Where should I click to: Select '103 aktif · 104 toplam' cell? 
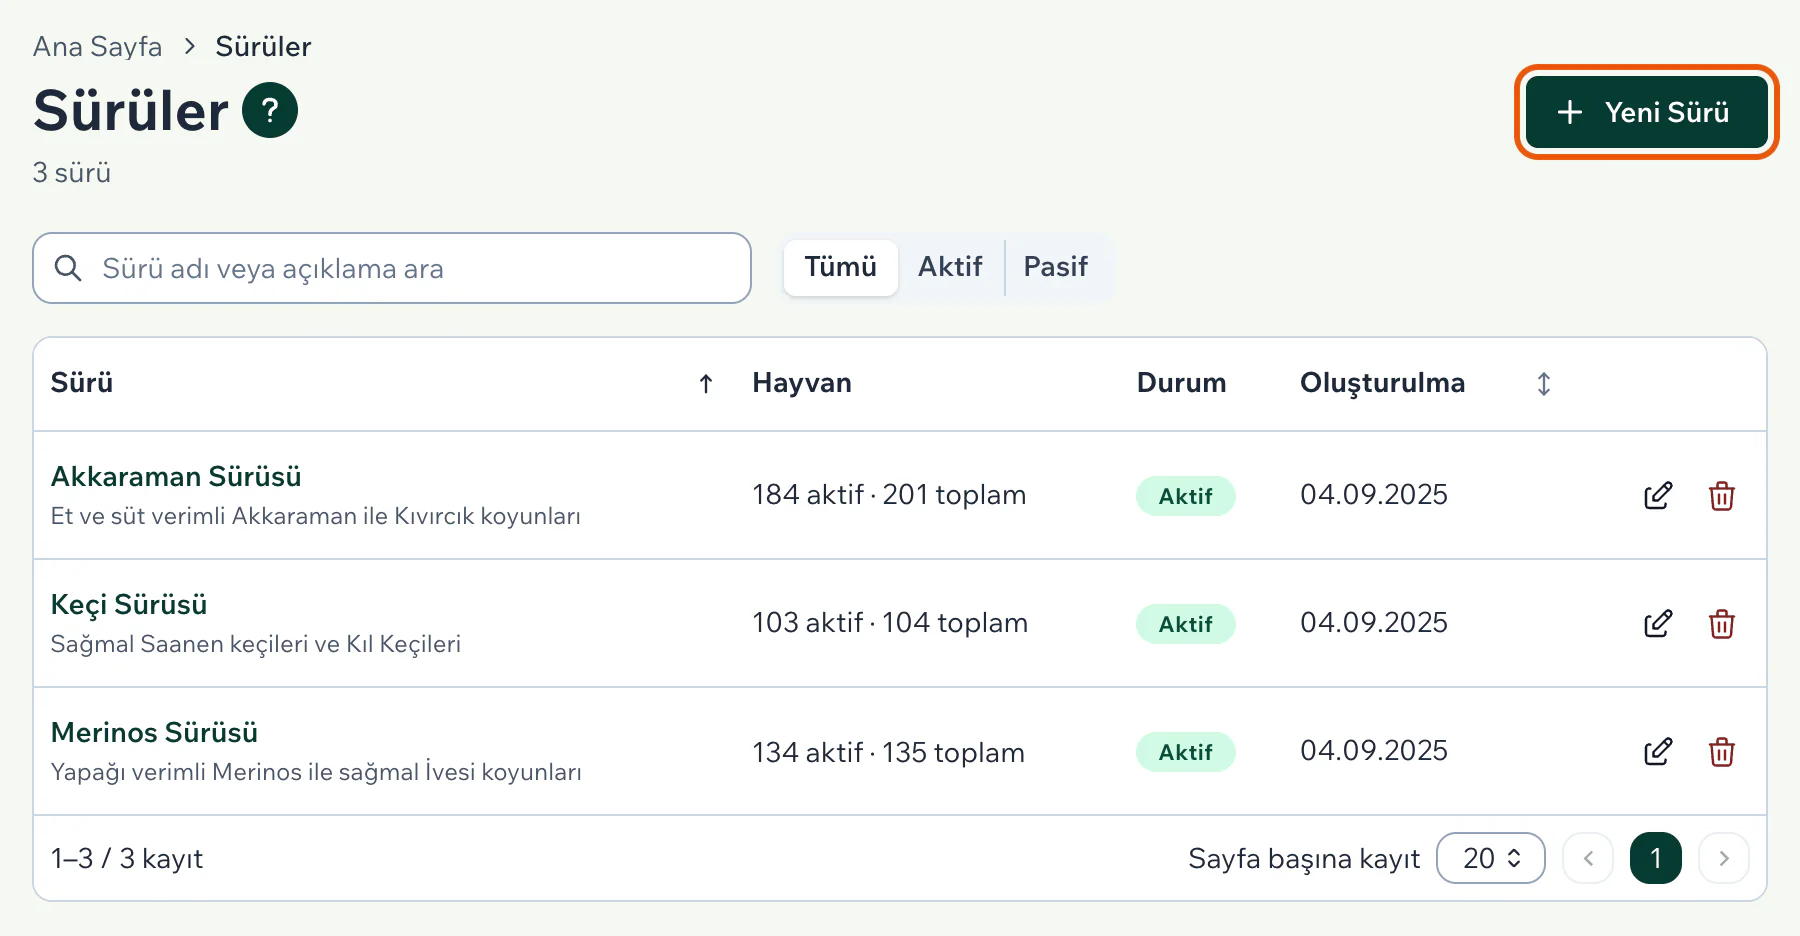coord(890,623)
